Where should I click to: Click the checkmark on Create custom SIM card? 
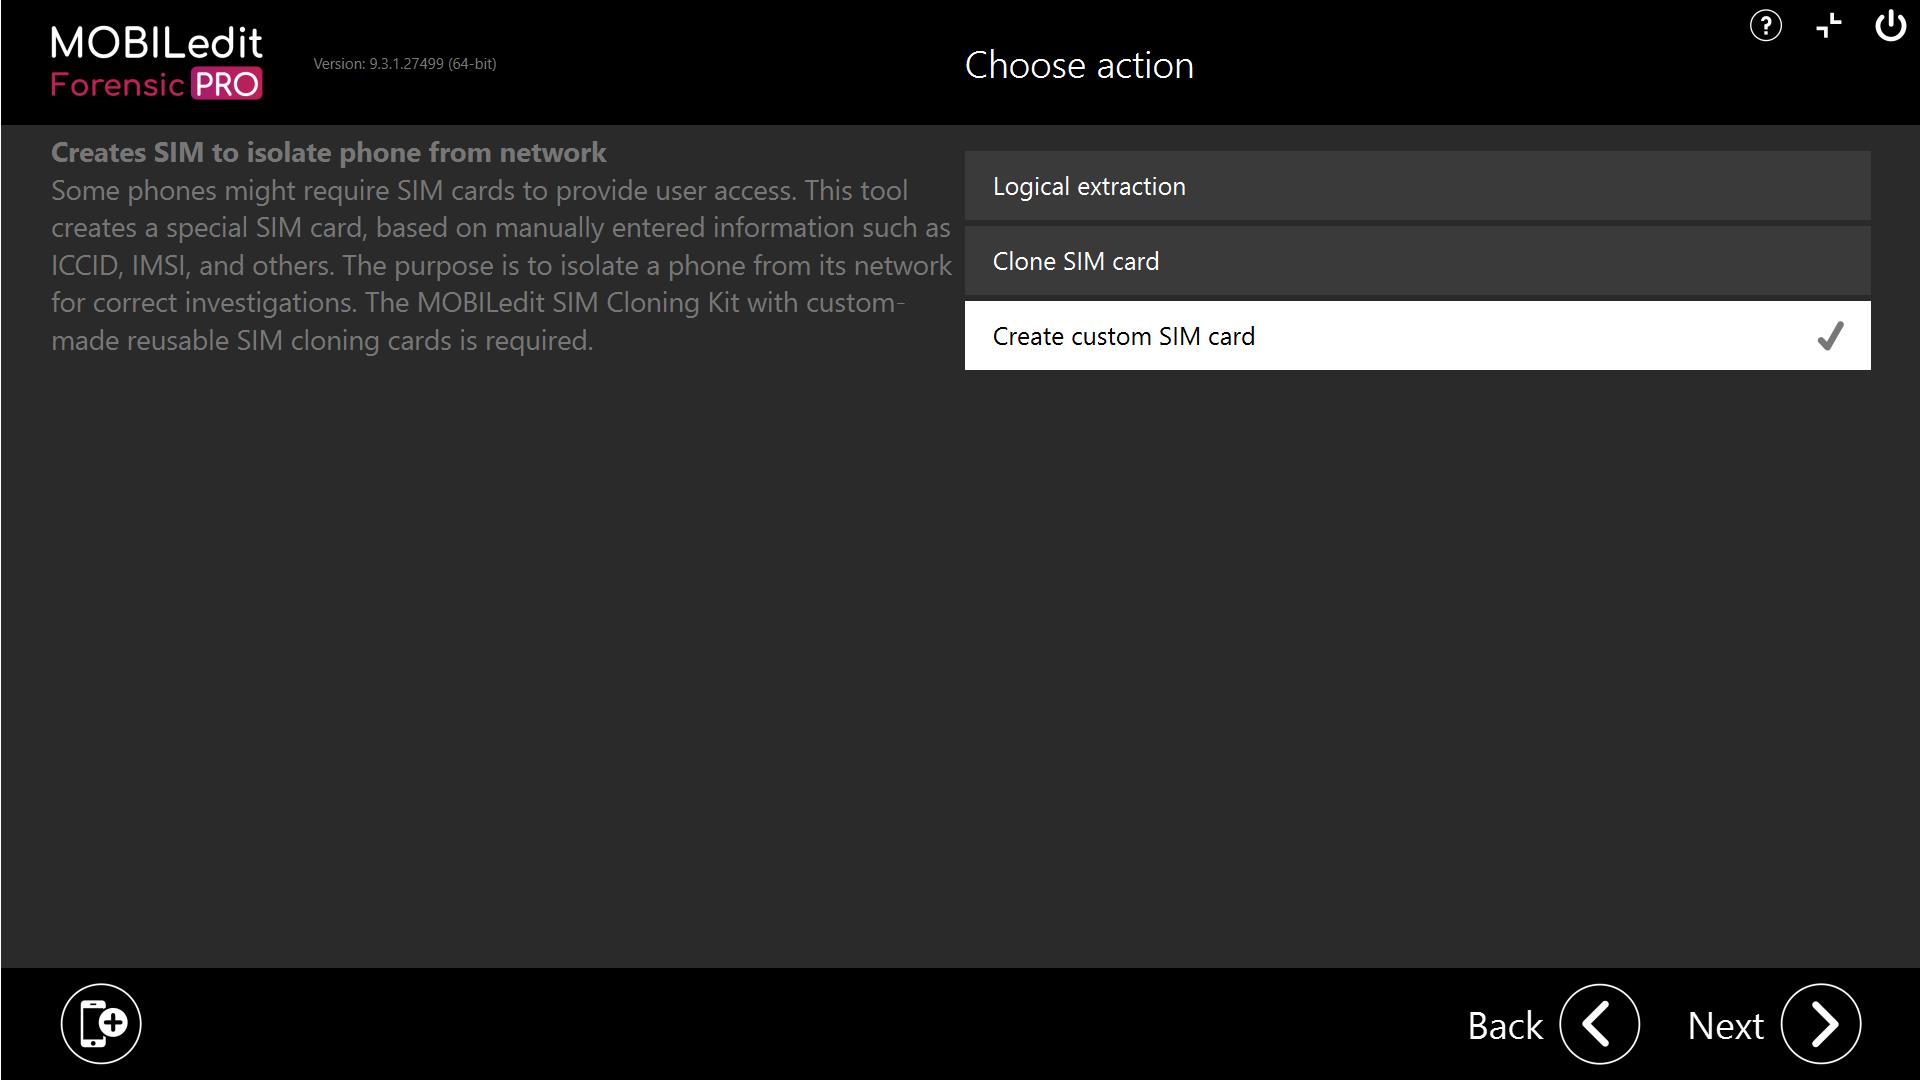[1831, 336]
